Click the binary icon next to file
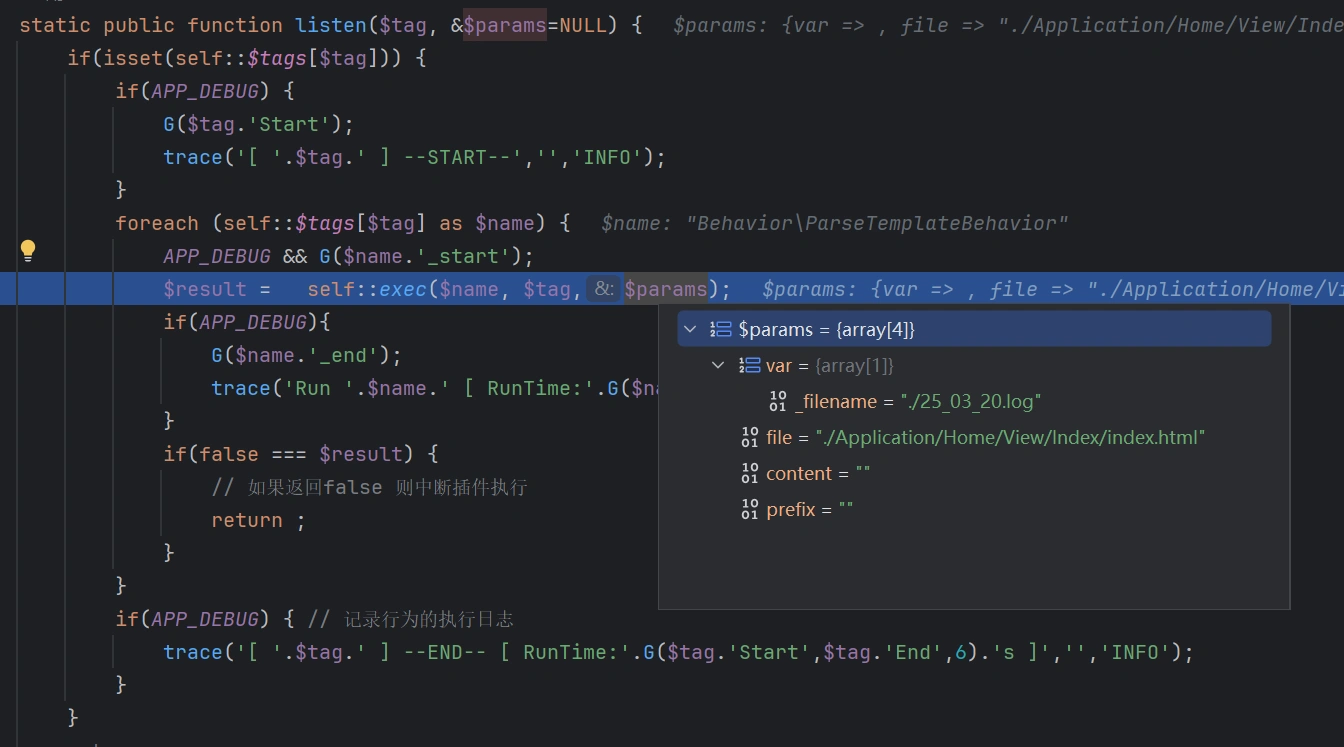This screenshot has height=747, width=1344. [x=749, y=437]
